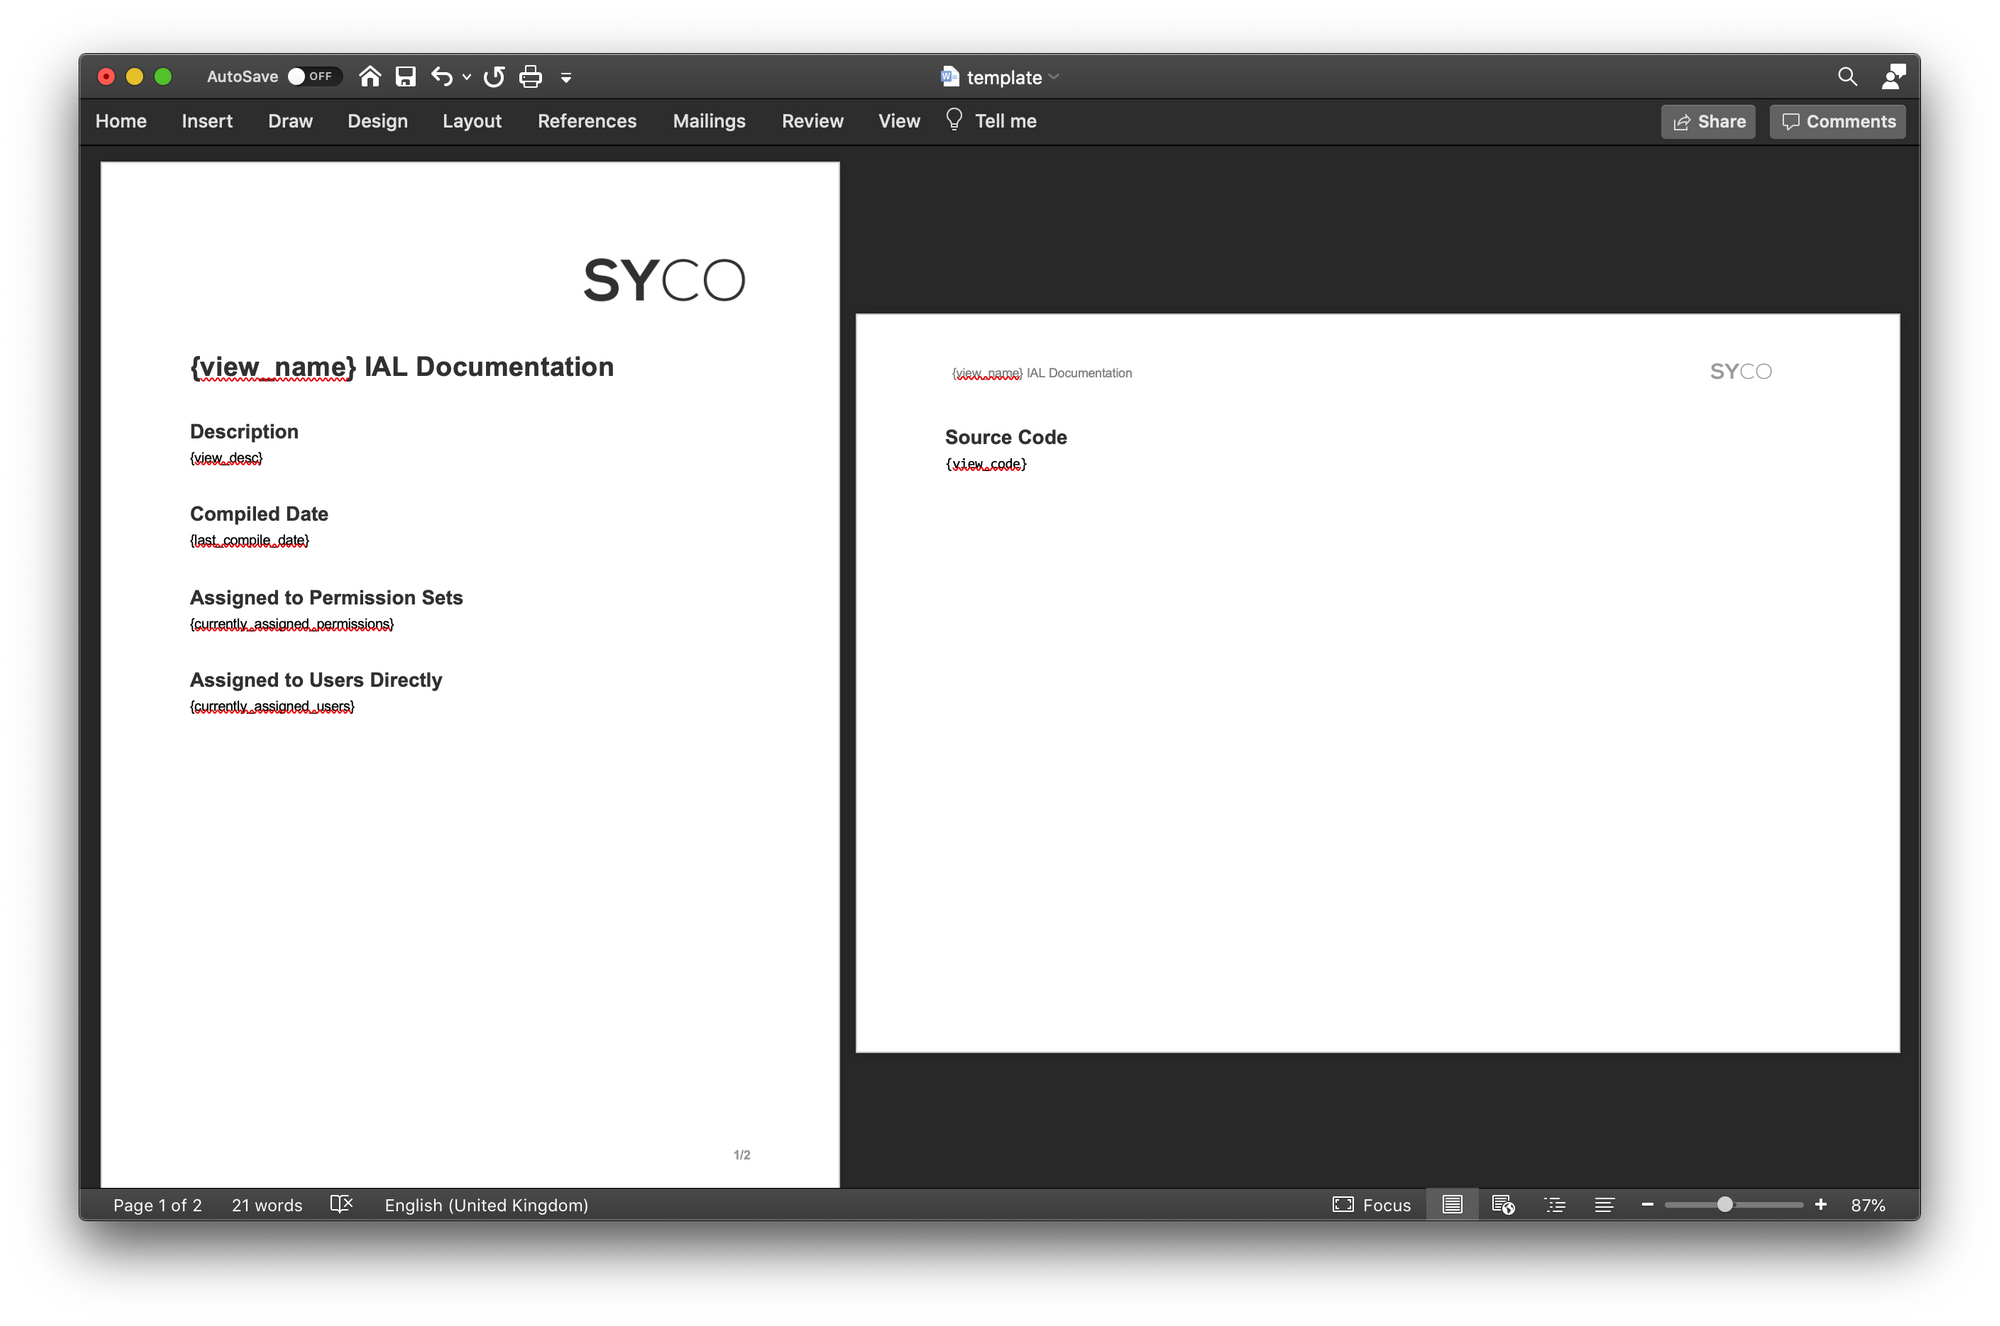
Task: Switch to Outline view icon
Action: 1555,1205
